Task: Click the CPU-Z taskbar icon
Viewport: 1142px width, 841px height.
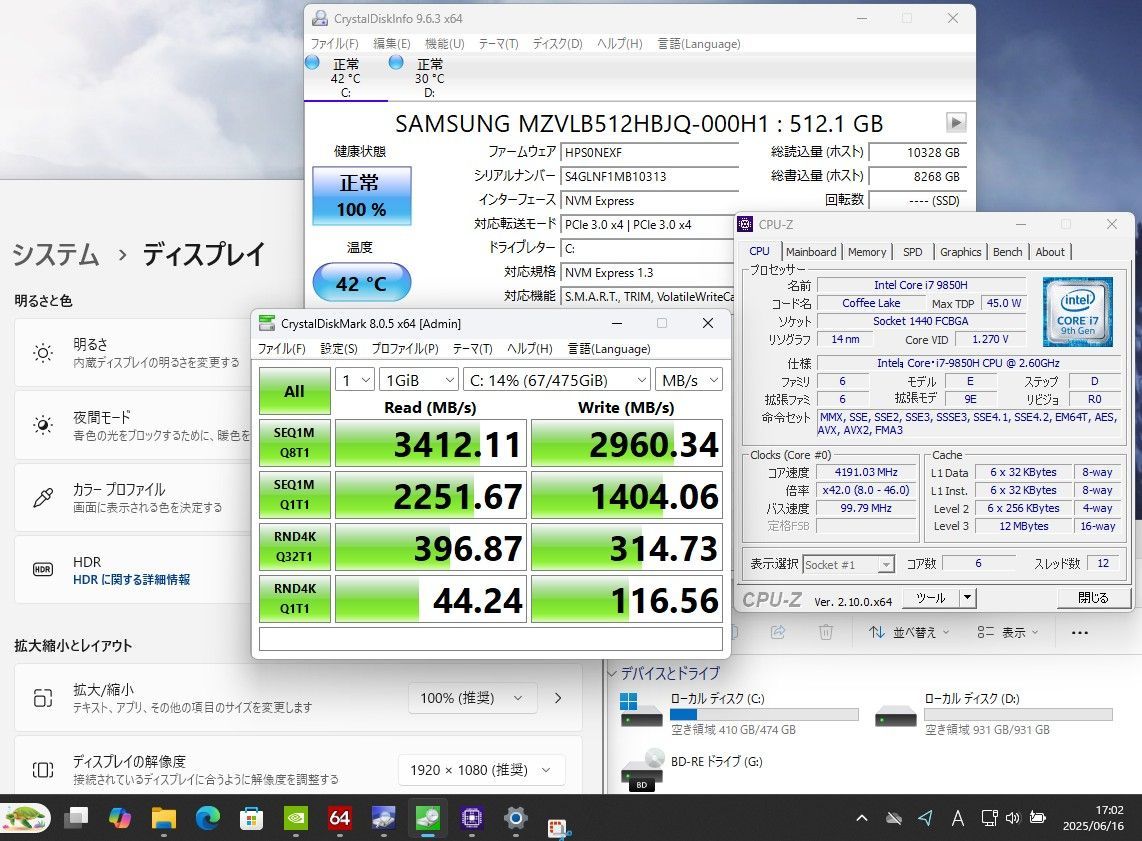Action: 471,818
